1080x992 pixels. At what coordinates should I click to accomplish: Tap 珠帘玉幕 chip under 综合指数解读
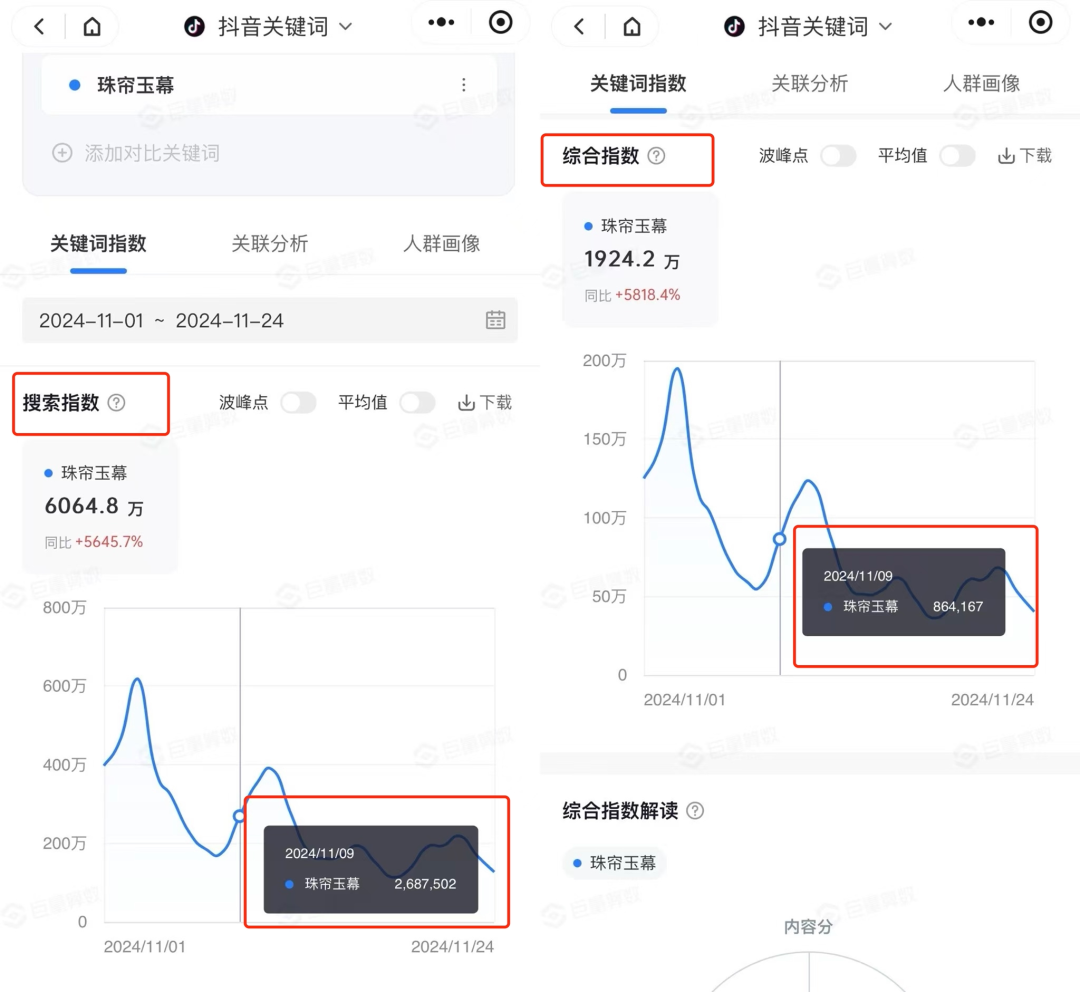(x=614, y=862)
